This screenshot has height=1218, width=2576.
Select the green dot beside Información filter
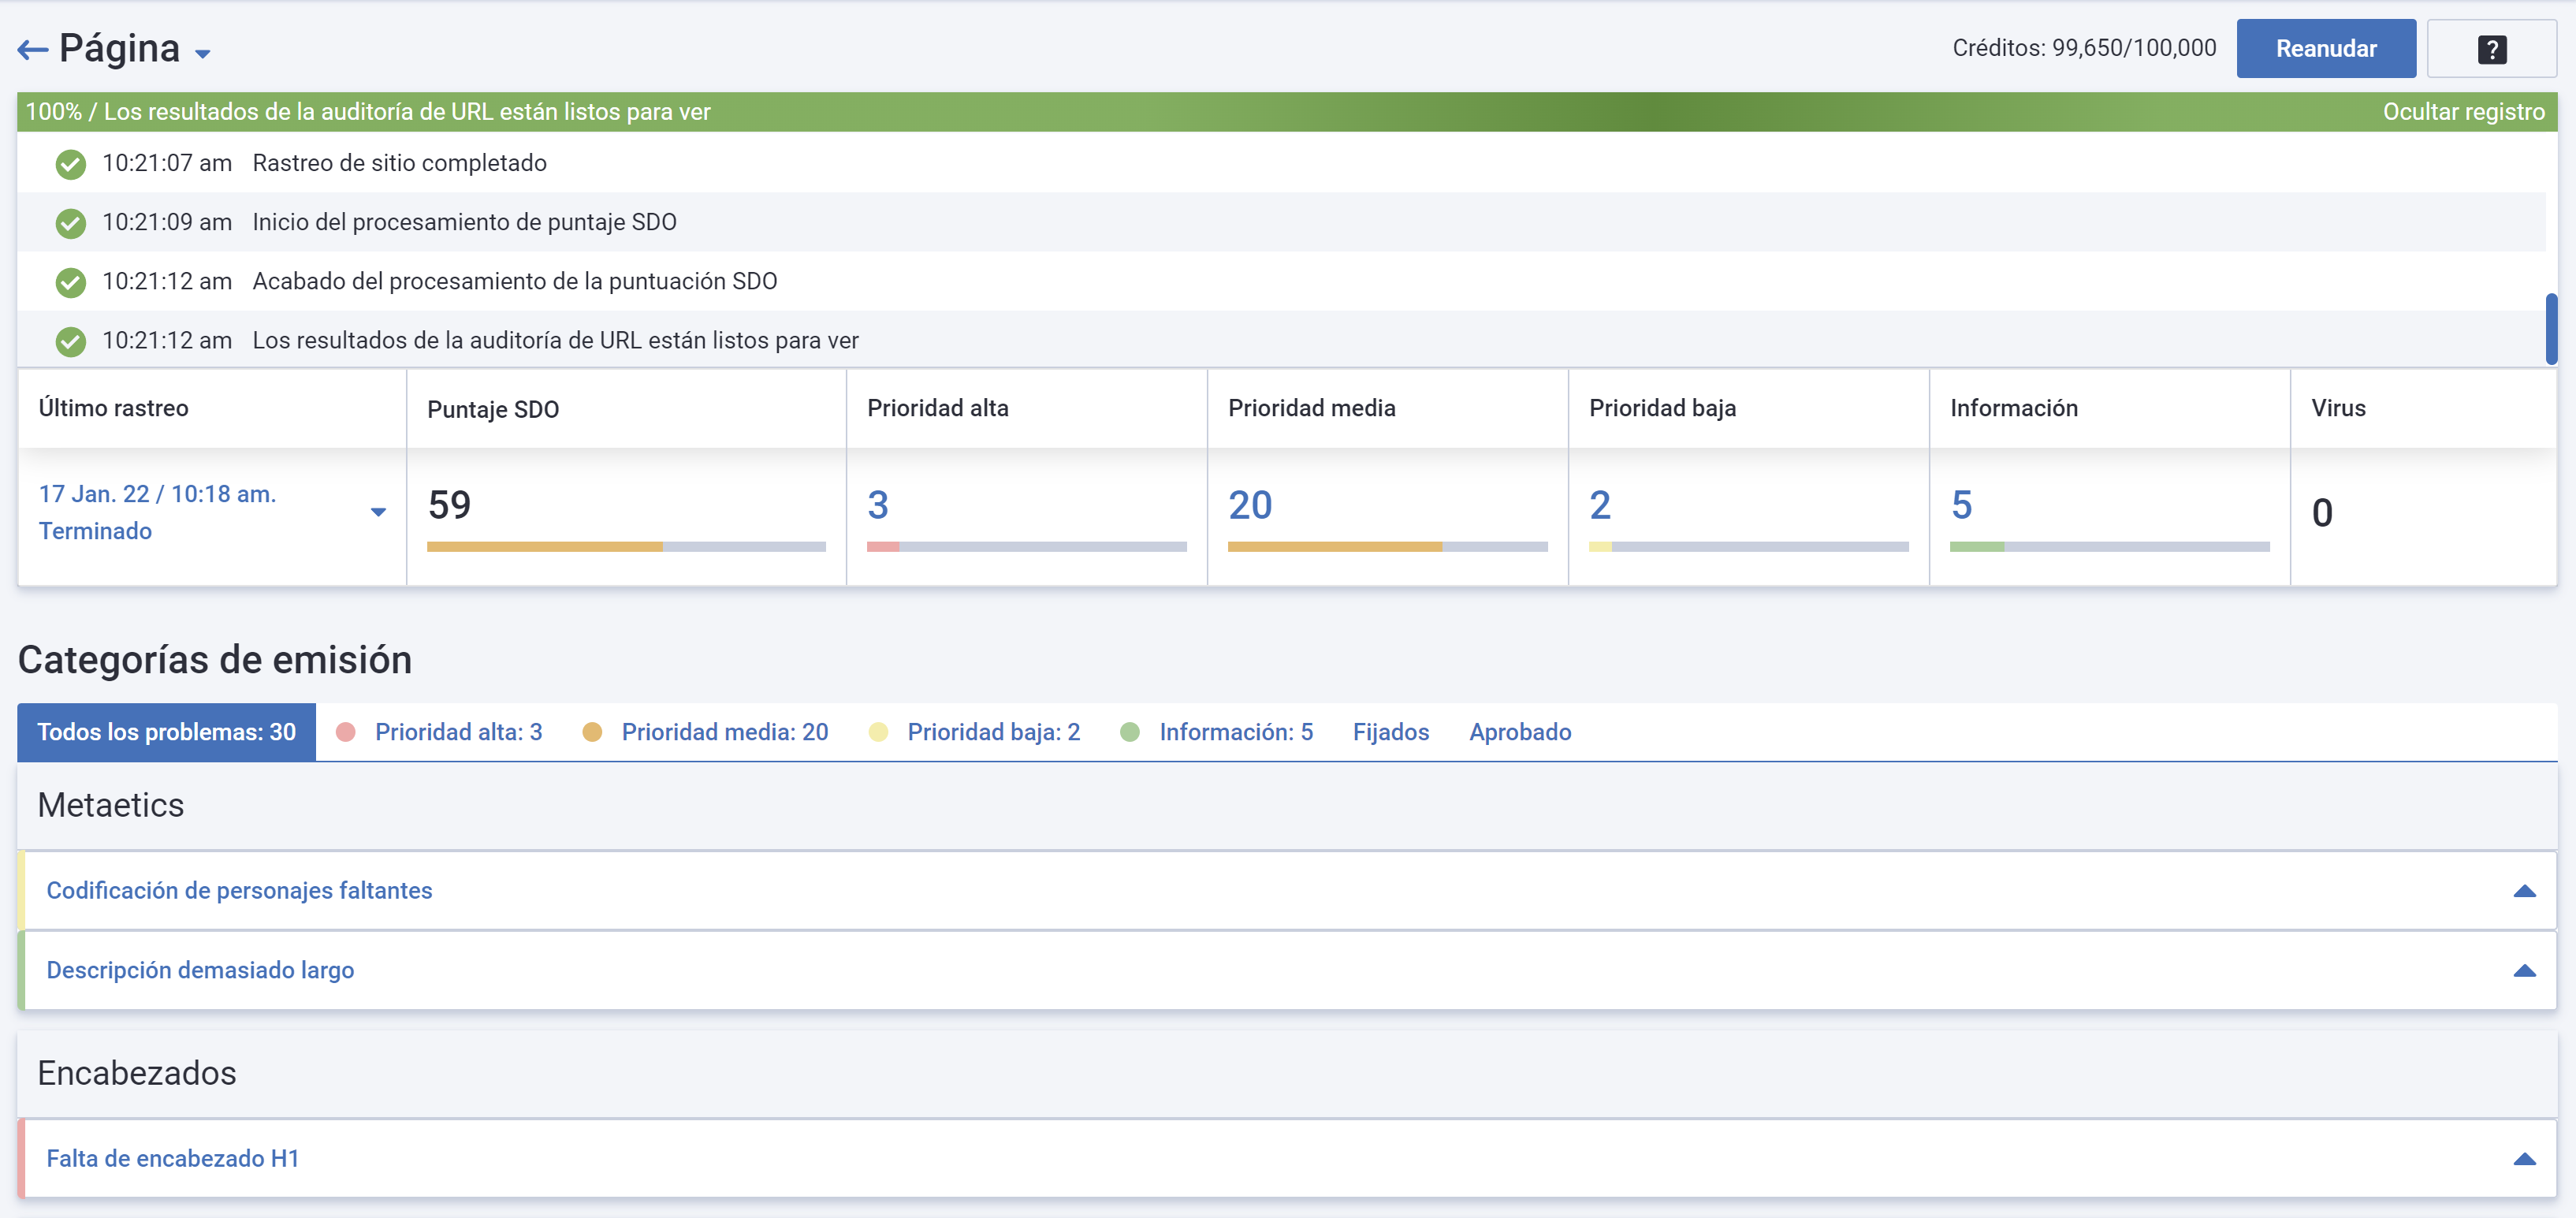click(1130, 731)
